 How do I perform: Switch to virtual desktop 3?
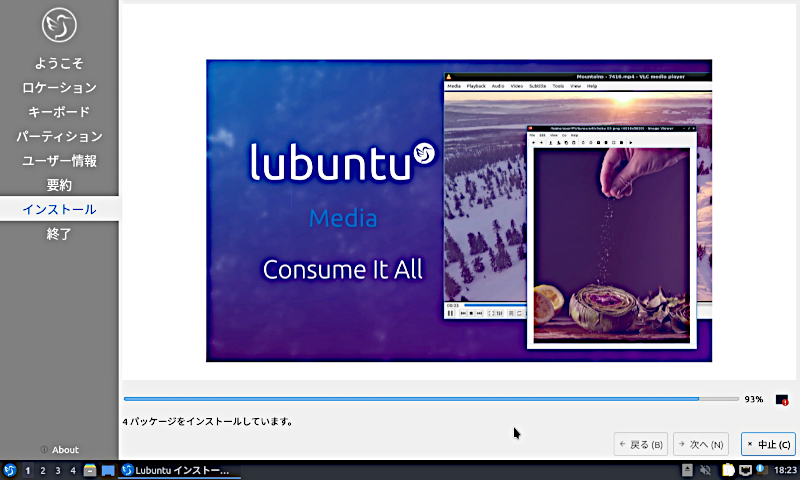coord(58,470)
